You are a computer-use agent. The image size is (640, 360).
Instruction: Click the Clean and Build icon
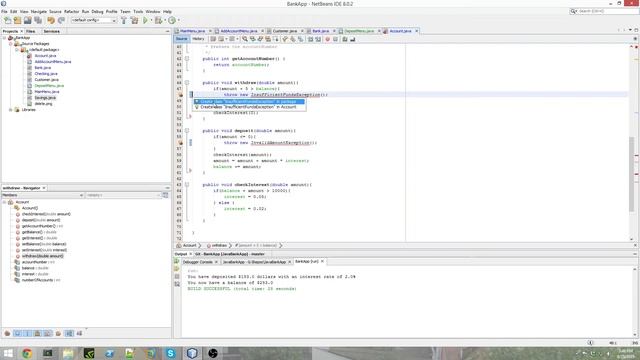coord(134,20)
